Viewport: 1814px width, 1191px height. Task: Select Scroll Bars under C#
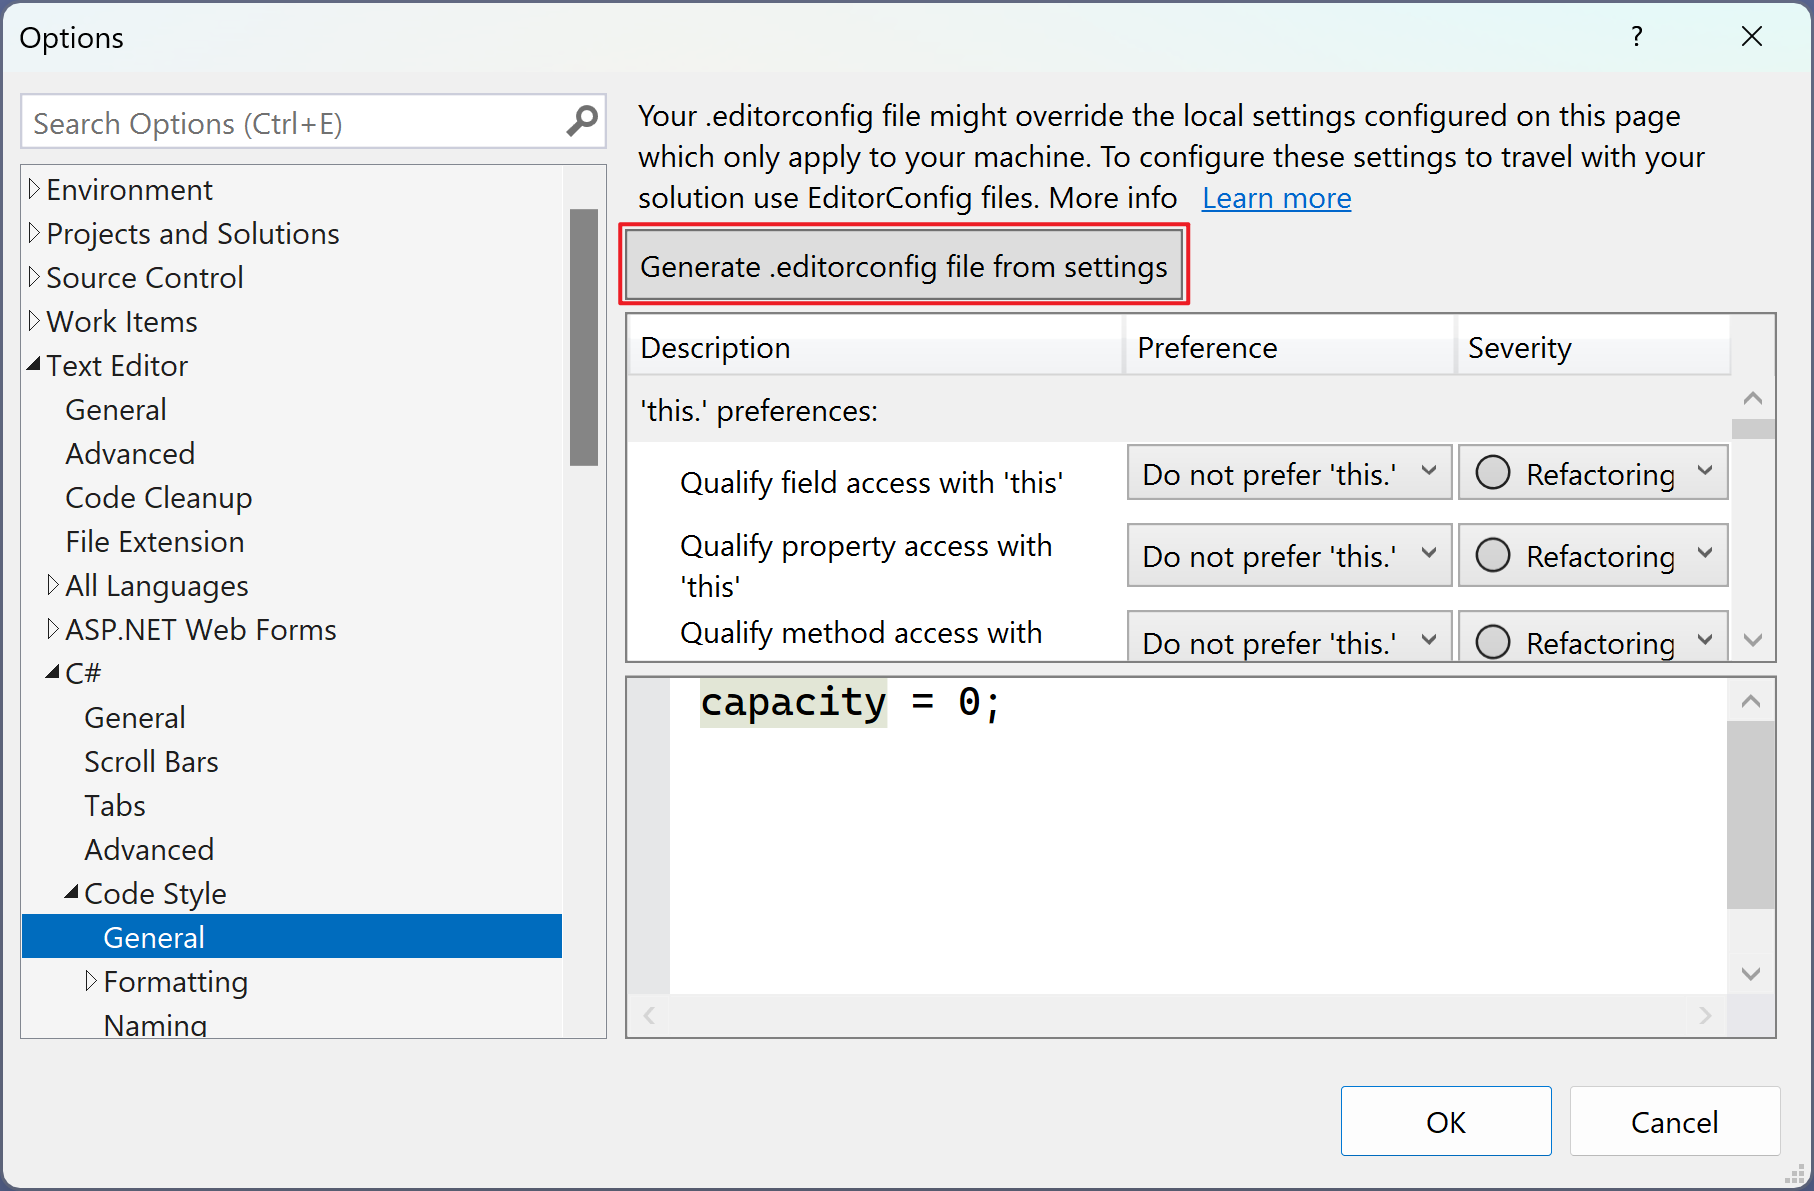151,761
